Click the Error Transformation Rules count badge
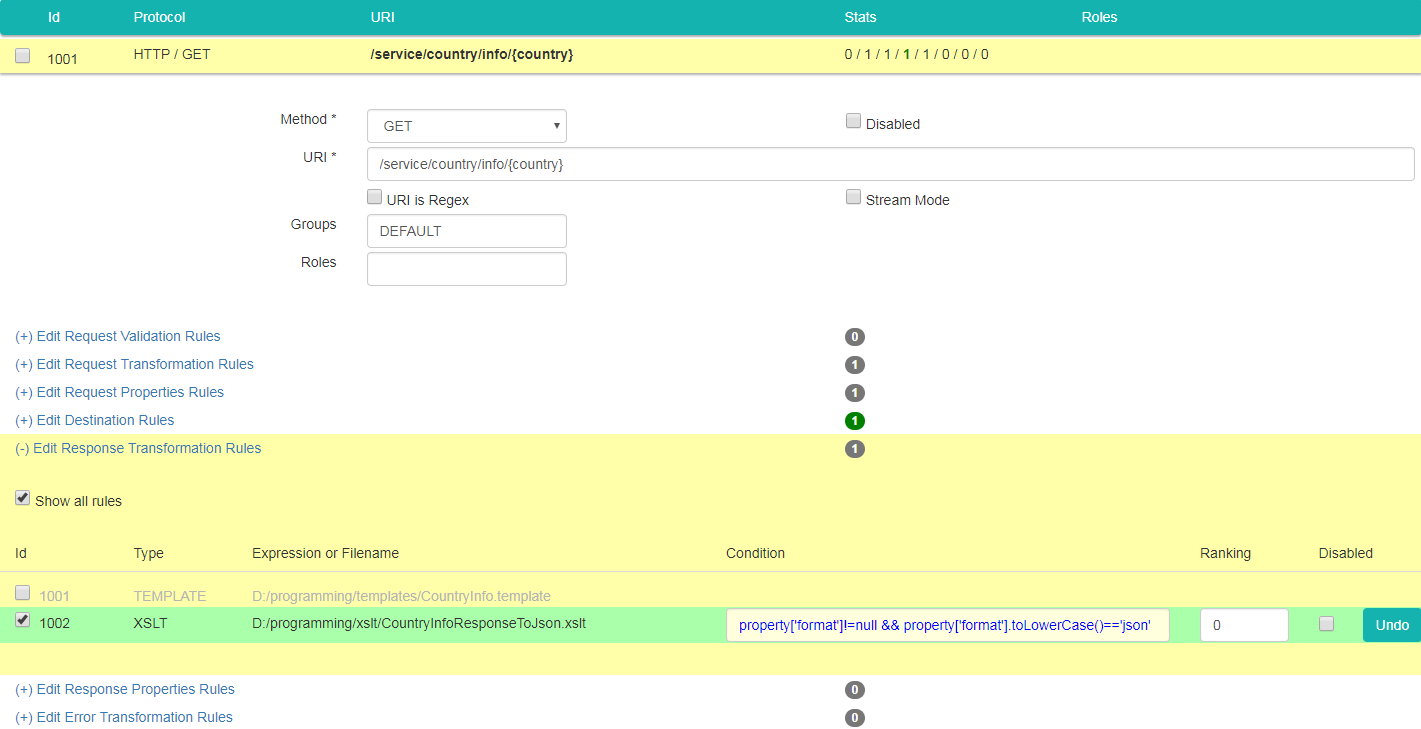The height and width of the screenshot is (729, 1421). pos(854,718)
